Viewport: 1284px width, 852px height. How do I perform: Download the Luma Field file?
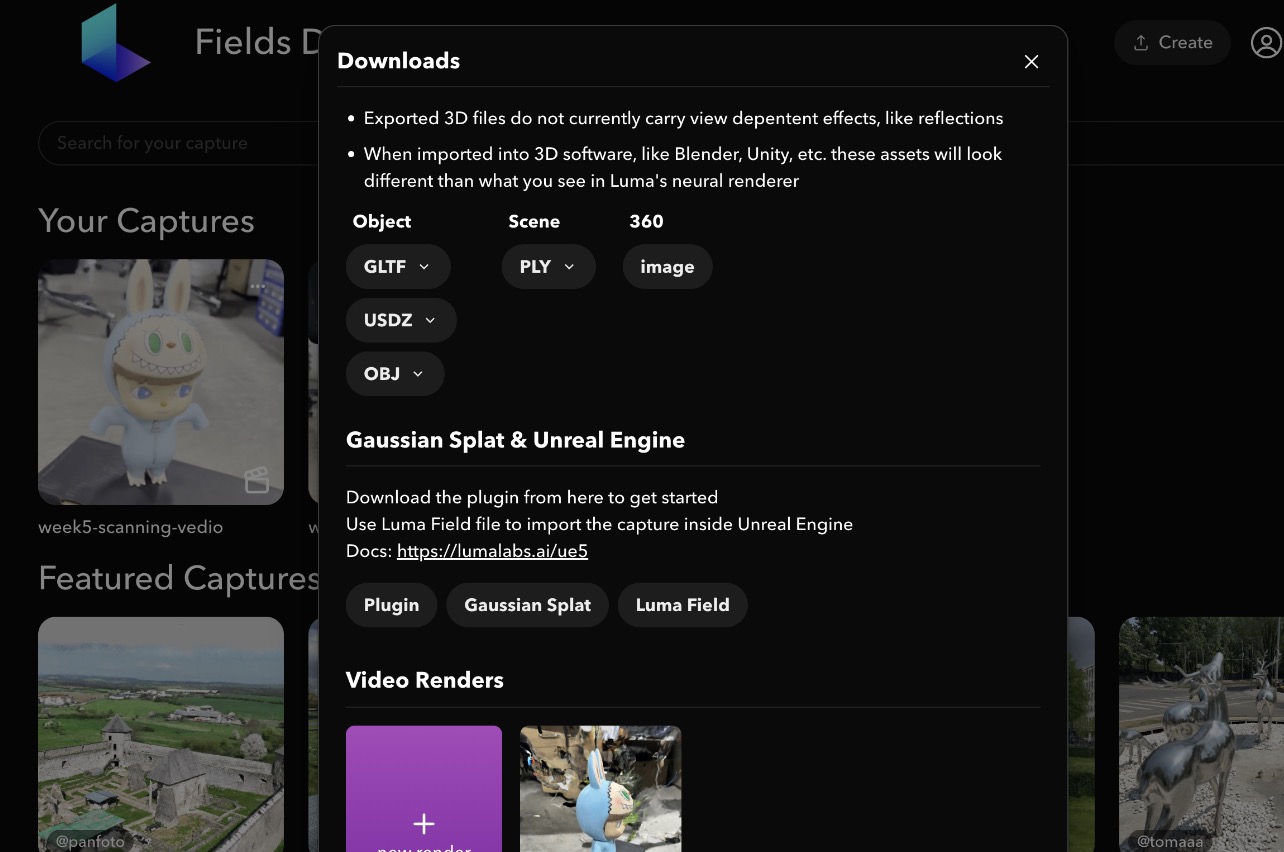682,605
